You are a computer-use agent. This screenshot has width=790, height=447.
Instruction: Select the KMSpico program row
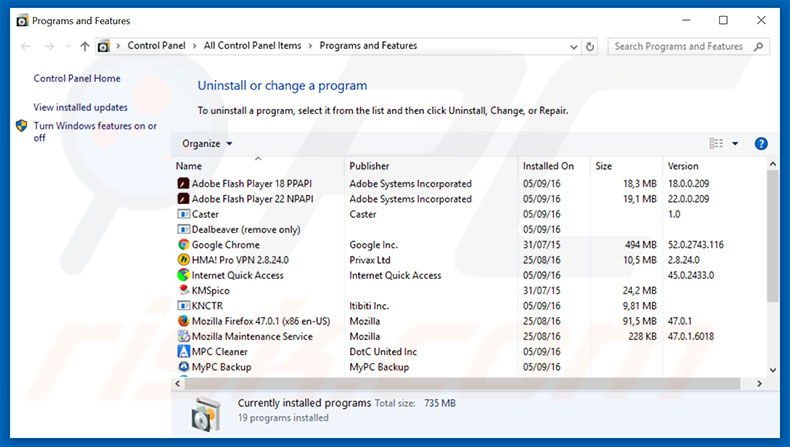(470, 290)
